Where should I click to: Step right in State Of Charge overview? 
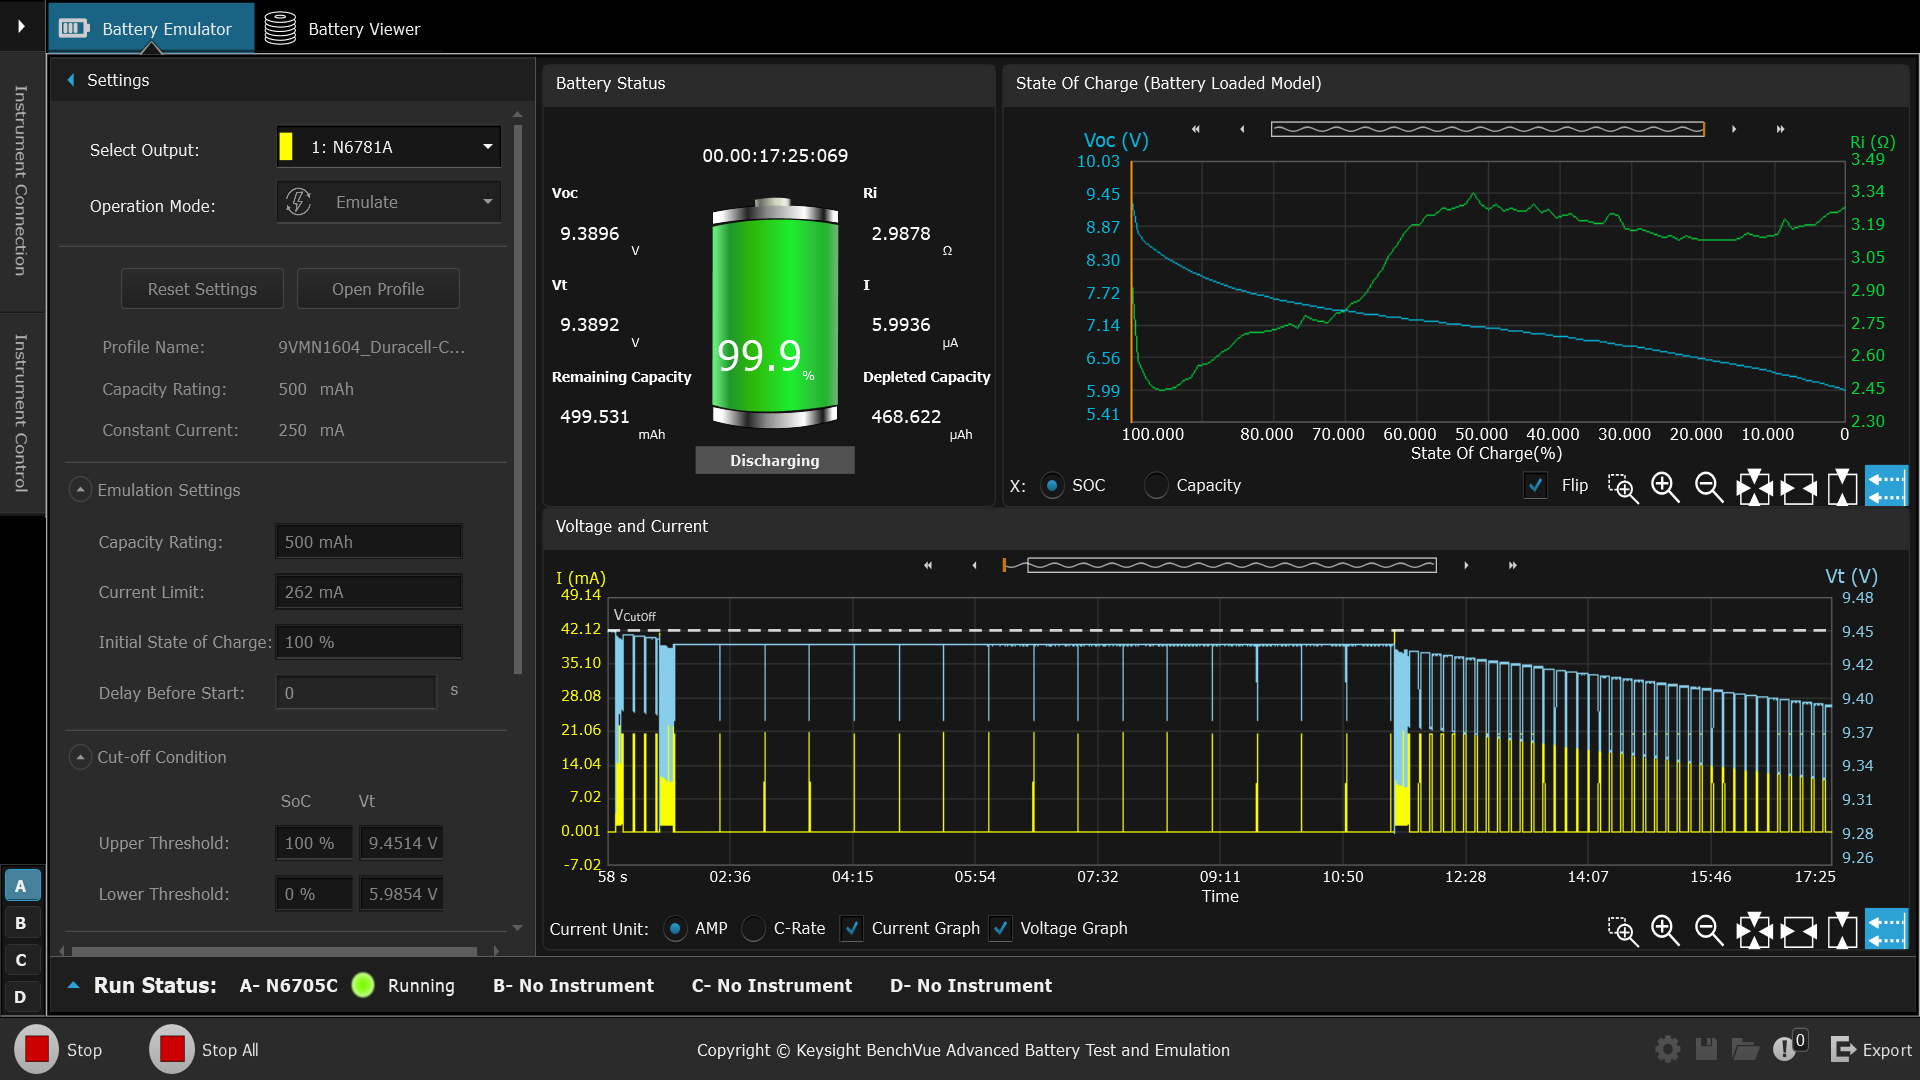coord(1734,129)
